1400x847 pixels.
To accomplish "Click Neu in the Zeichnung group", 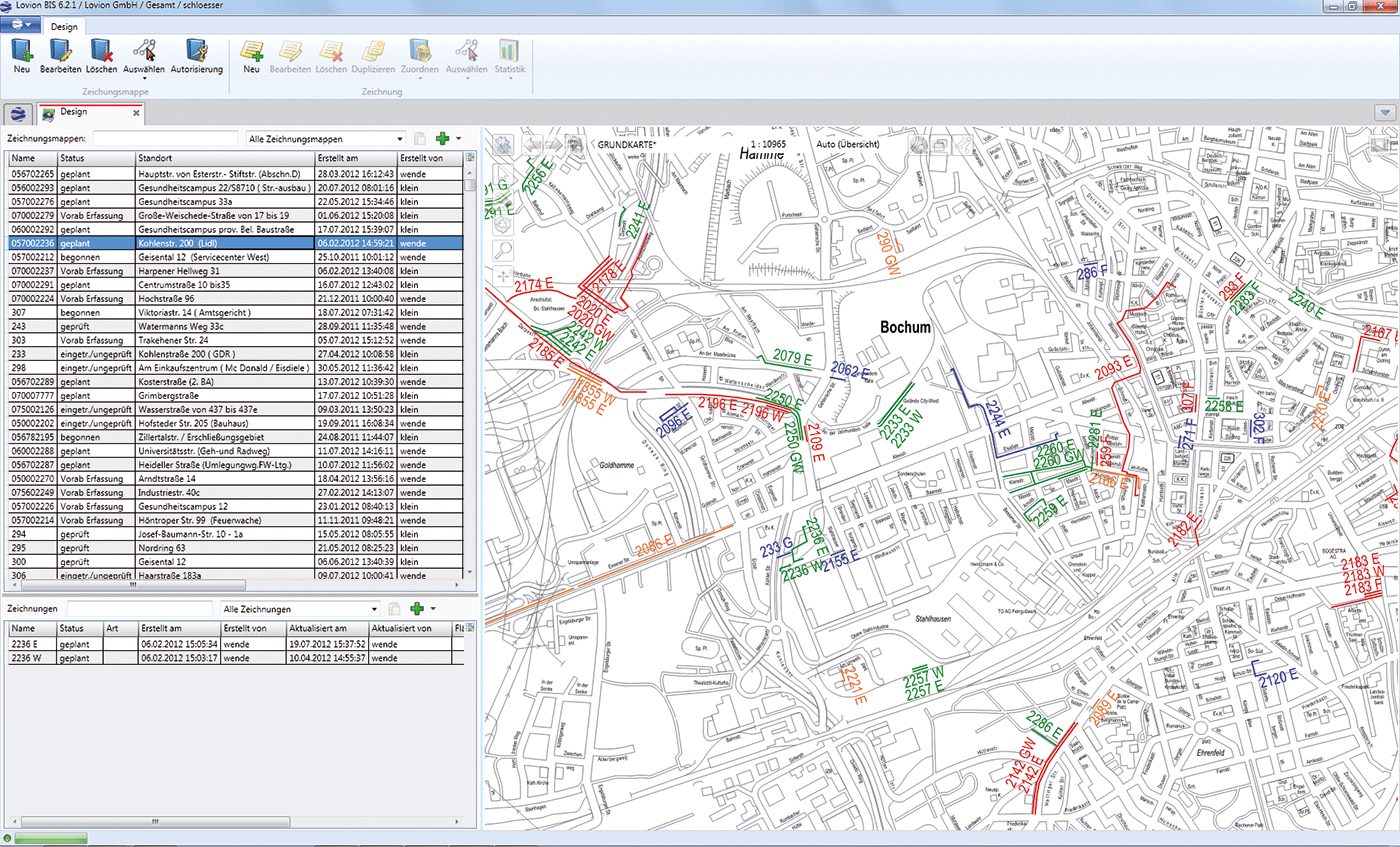I will [x=251, y=56].
